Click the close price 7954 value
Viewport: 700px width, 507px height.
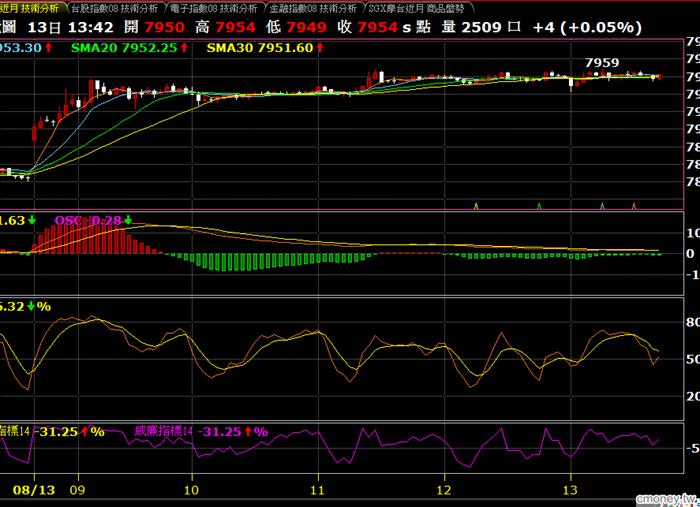click(377, 27)
